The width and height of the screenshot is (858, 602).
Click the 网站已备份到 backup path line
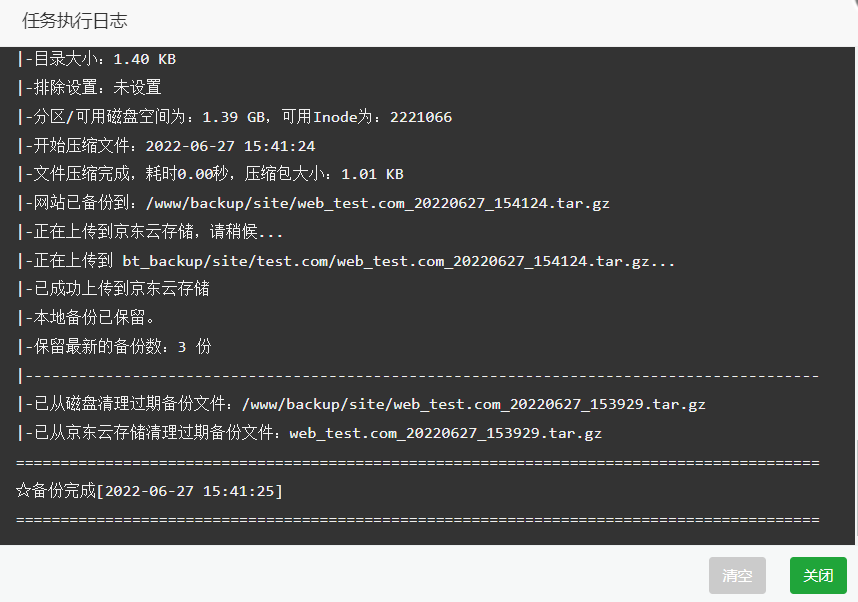tap(313, 203)
